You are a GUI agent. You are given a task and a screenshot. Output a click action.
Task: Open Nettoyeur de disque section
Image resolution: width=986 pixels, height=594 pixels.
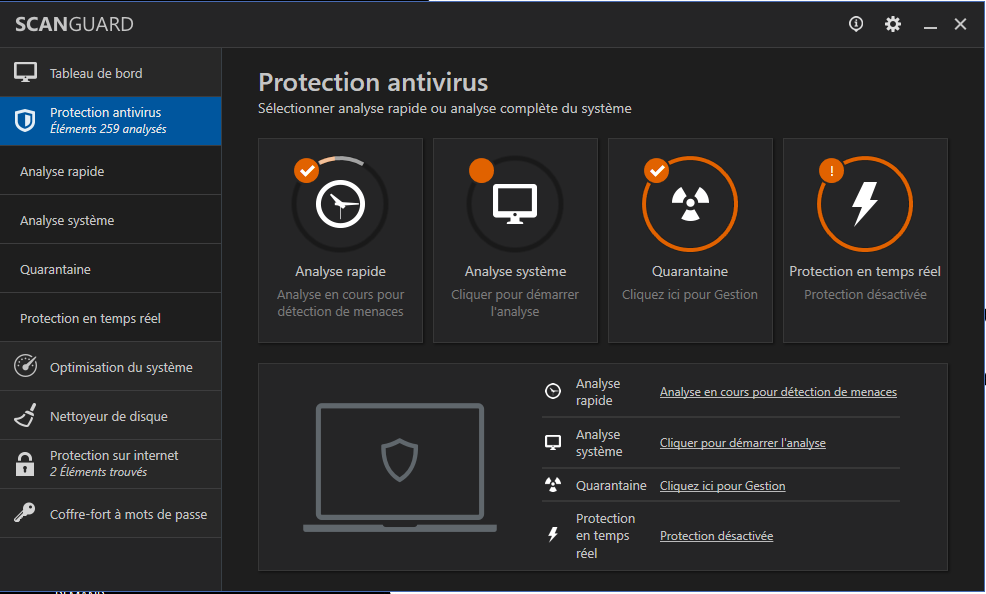111,416
